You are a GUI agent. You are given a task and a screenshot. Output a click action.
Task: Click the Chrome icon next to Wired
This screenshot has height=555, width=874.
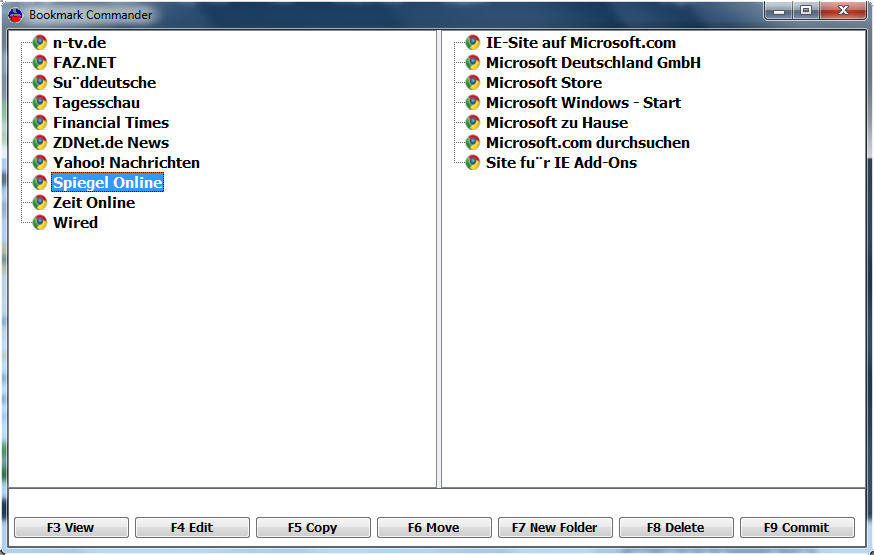click(40, 223)
